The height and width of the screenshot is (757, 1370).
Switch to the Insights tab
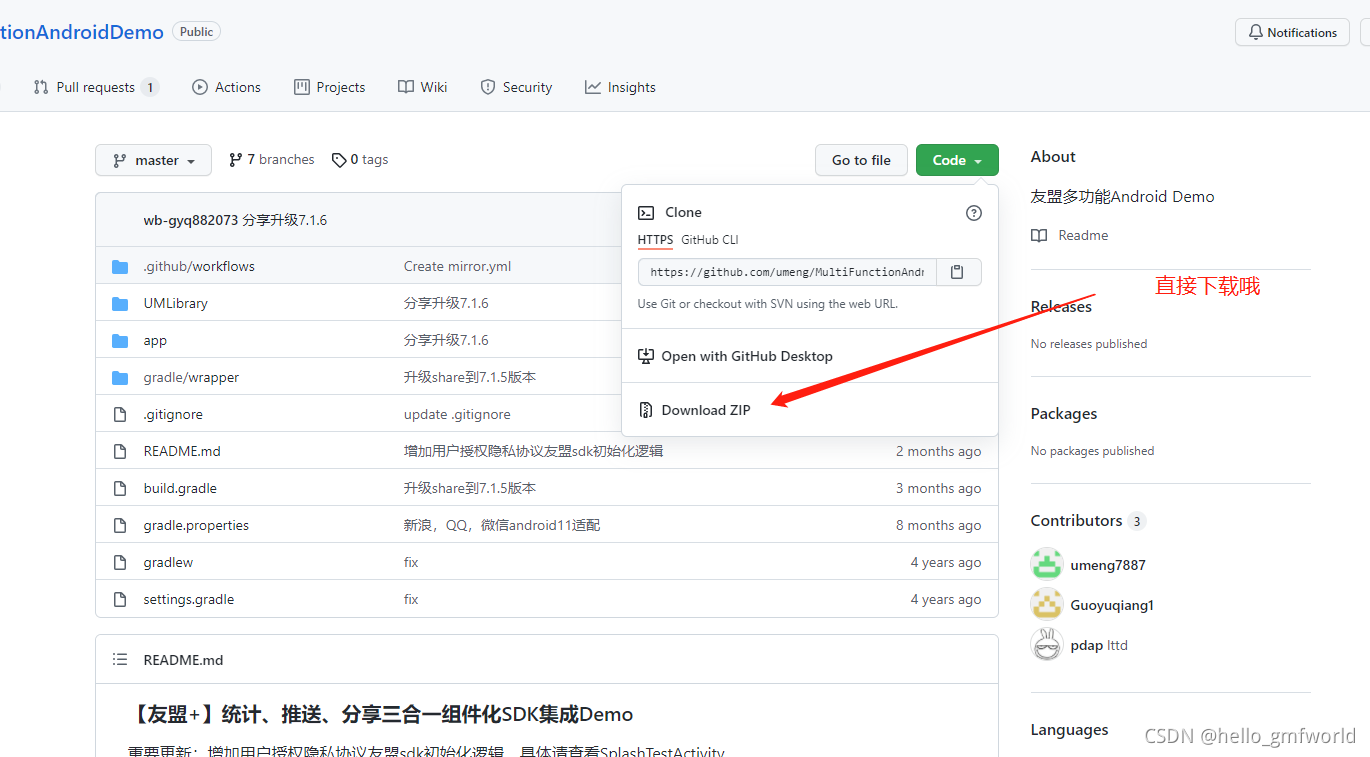[x=620, y=87]
